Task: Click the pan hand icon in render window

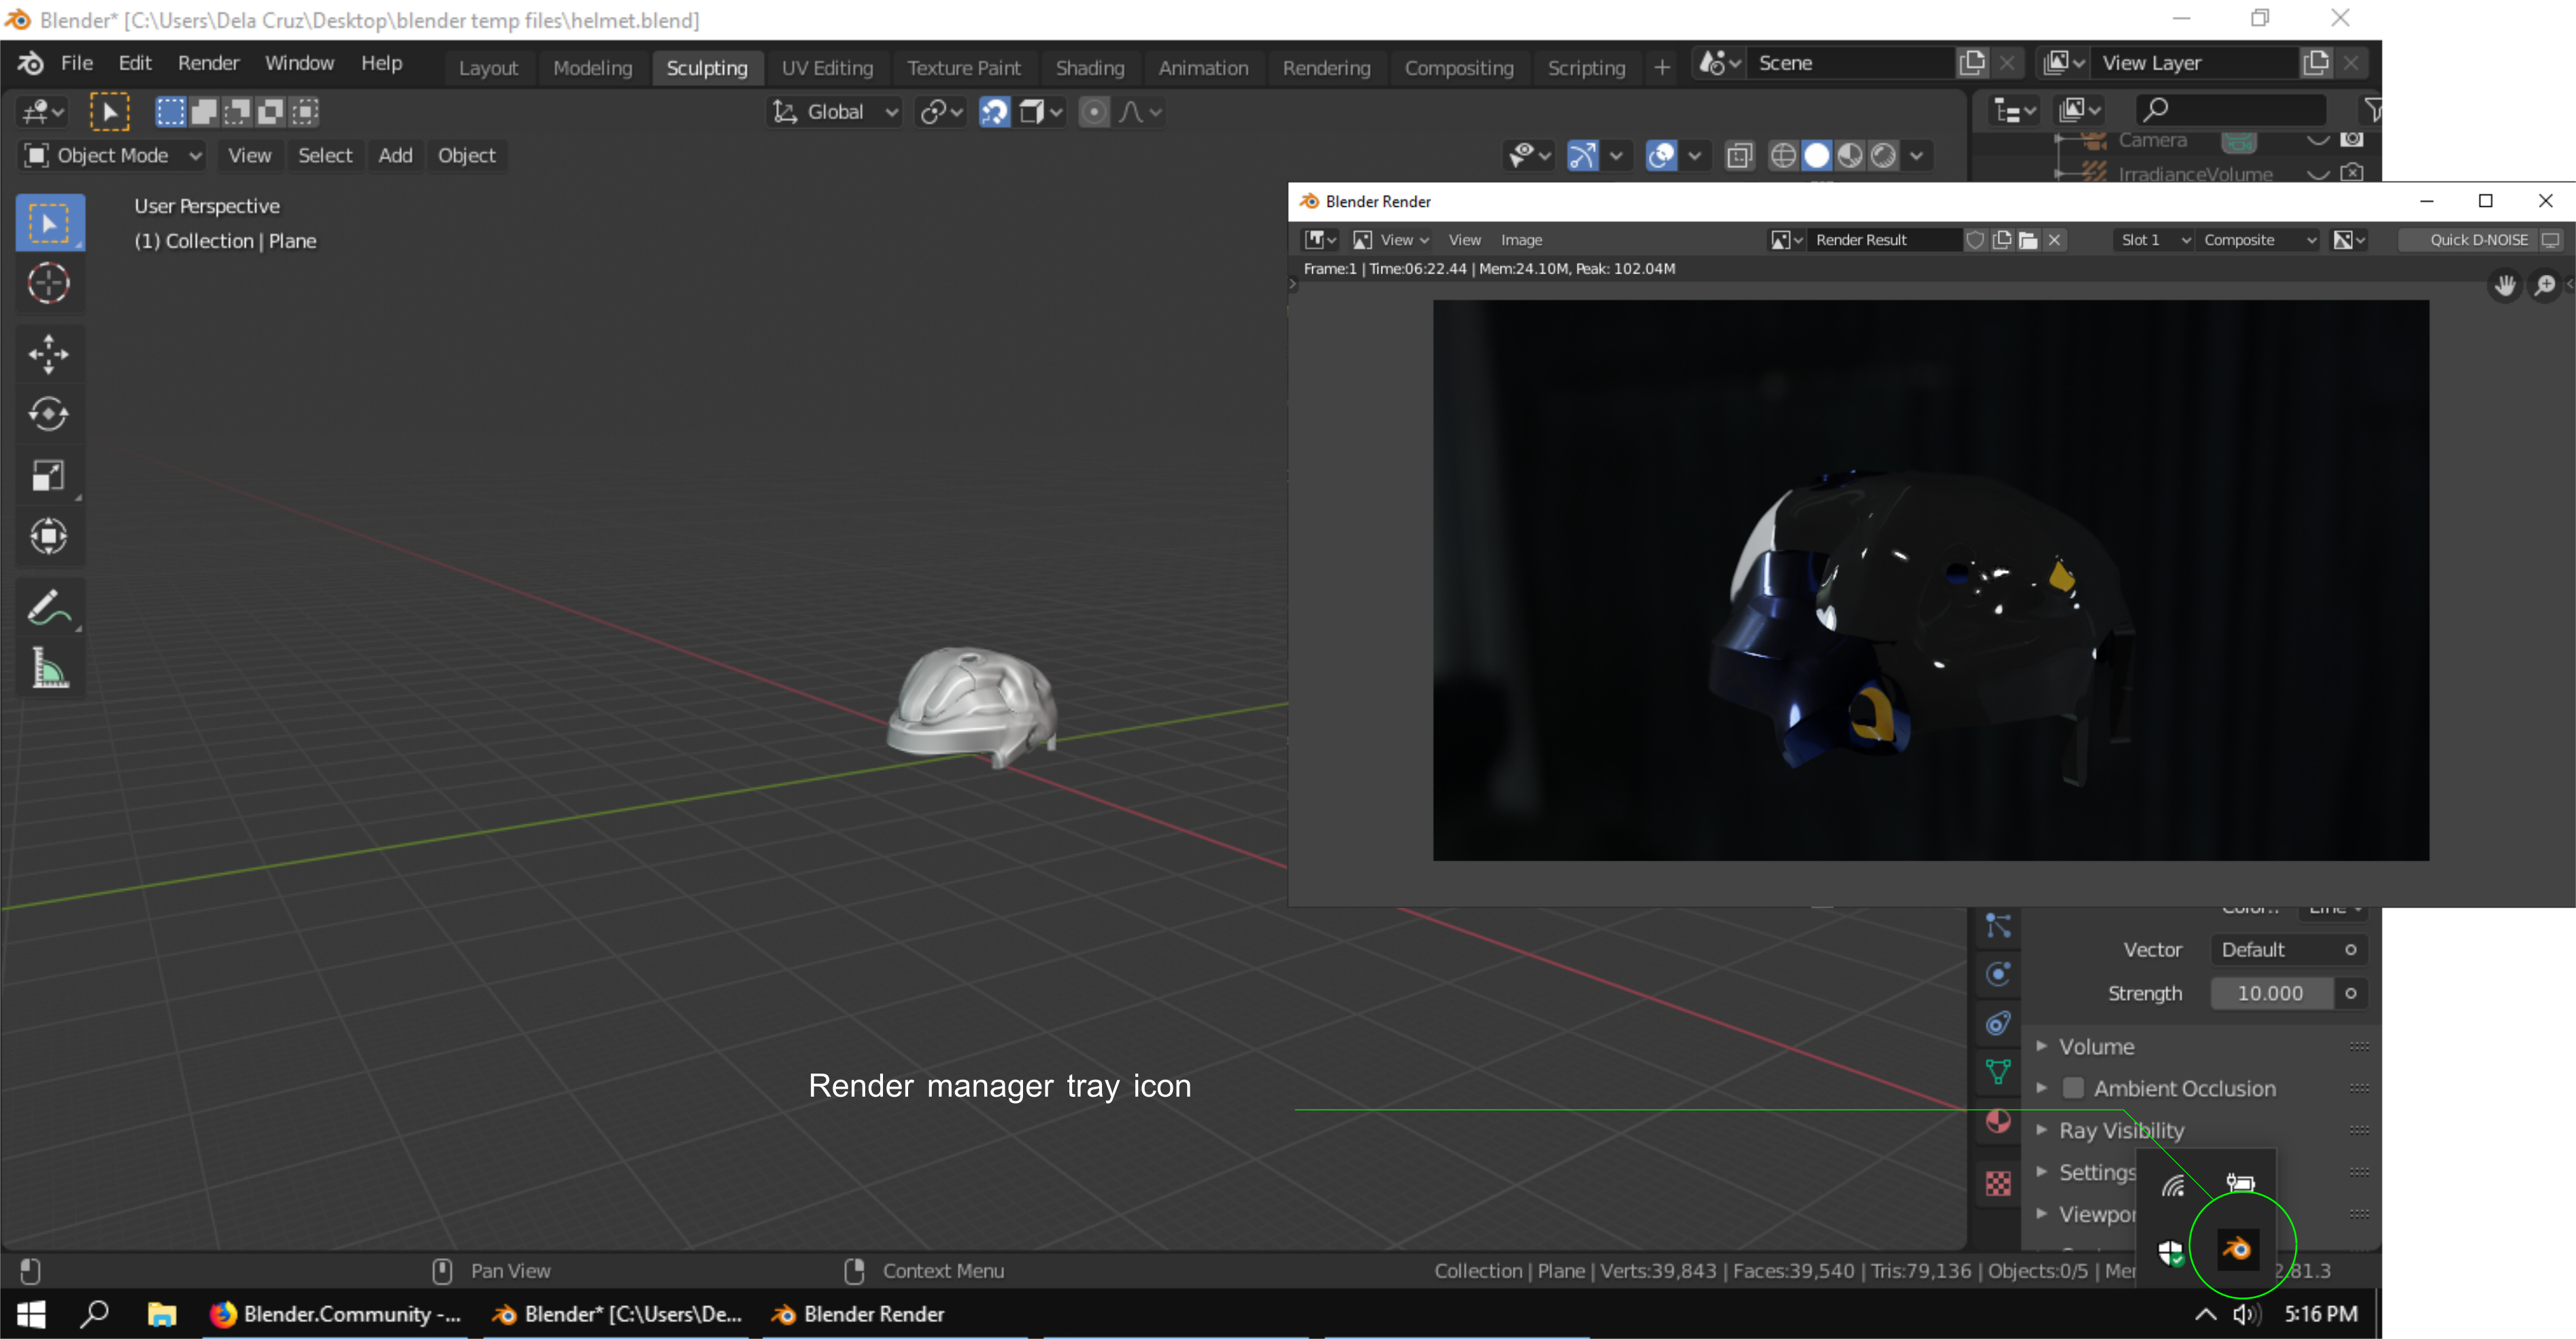Action: 2505,286
